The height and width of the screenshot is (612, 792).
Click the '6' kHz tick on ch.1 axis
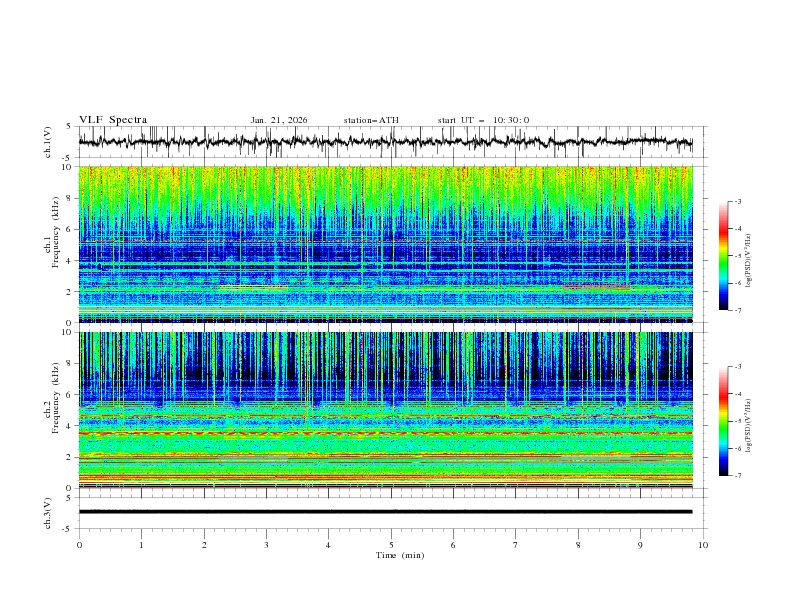pos(71,229)
